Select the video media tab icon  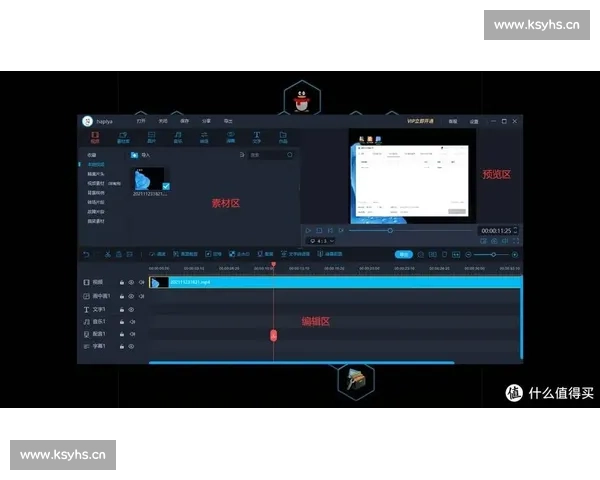coord(96,135)
